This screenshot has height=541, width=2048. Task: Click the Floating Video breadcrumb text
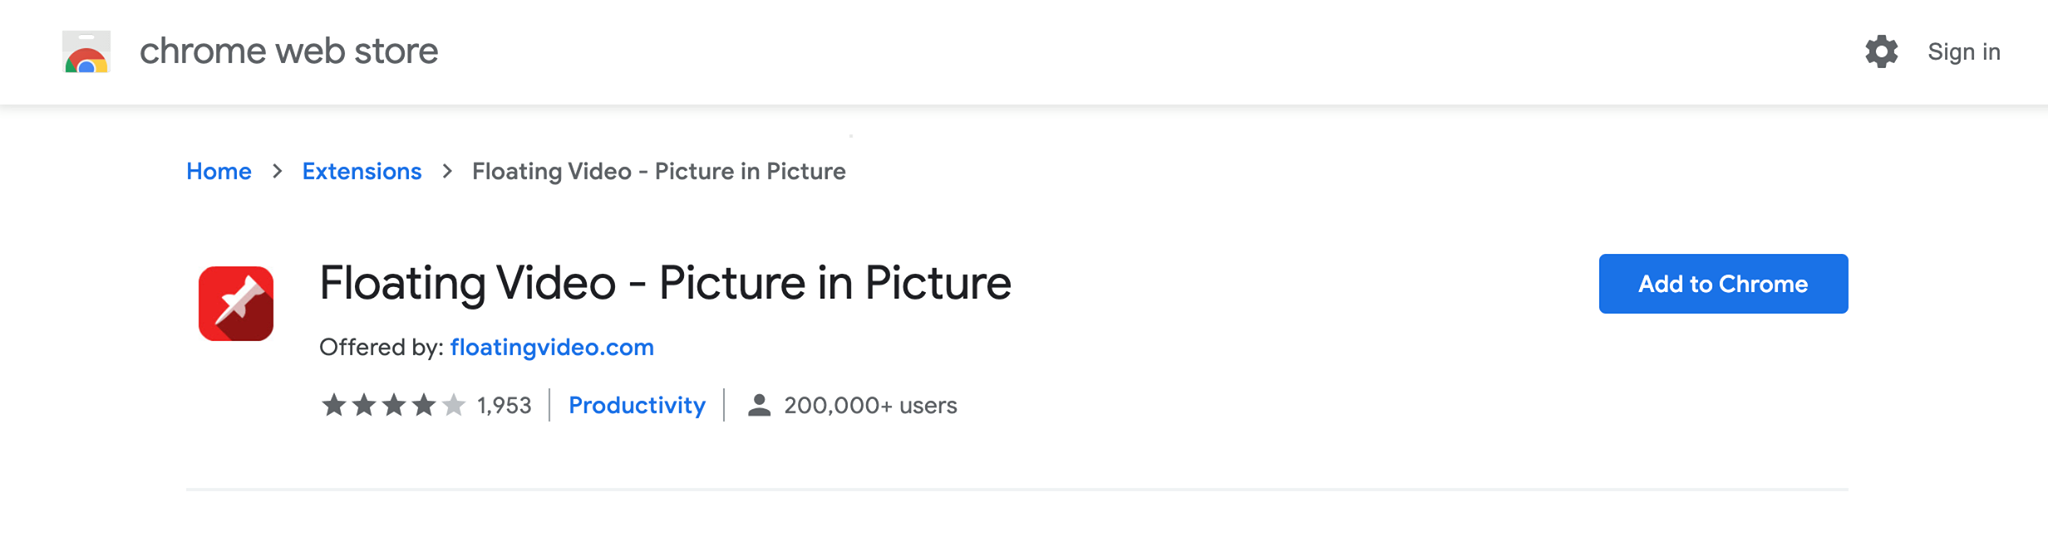click(659, 172)
